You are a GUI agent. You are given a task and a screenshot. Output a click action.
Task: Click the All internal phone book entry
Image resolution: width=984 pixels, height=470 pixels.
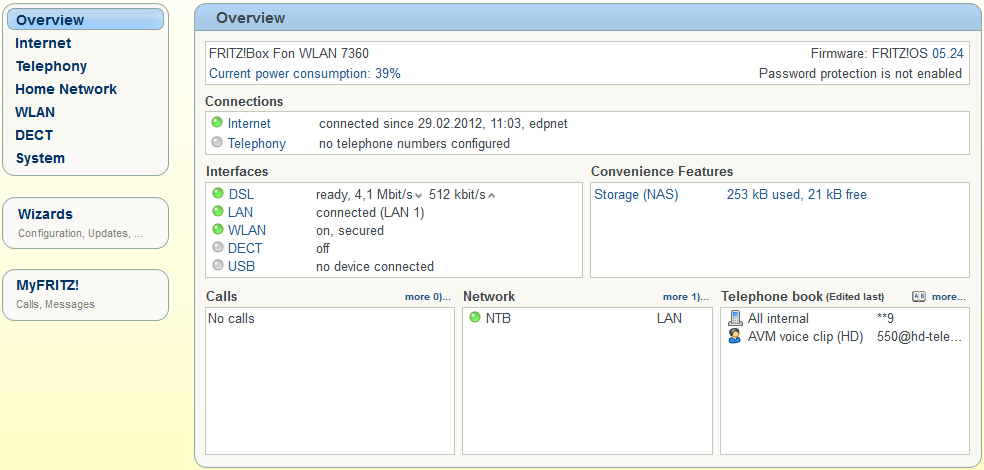click(x=778, y=318)
